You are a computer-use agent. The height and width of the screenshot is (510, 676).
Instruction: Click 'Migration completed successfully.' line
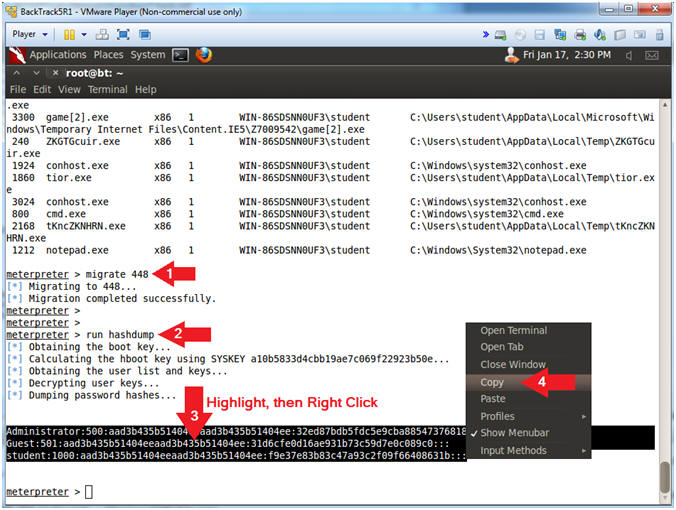[122, 299]
